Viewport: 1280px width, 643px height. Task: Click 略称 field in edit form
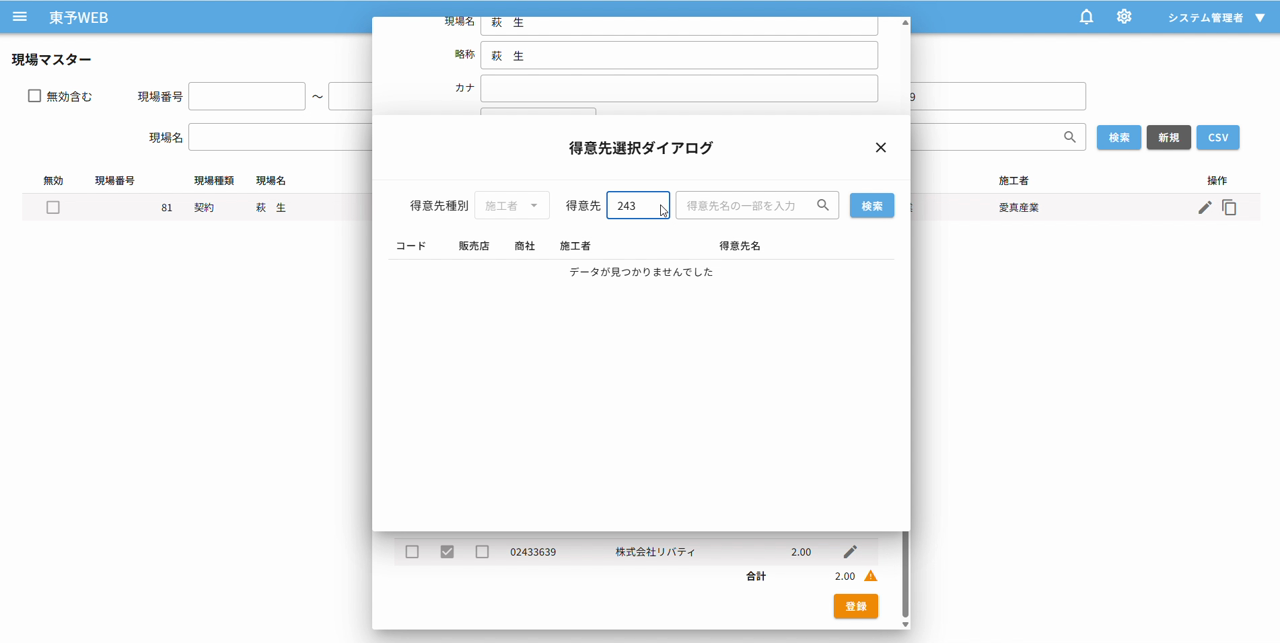coord(679,55)
